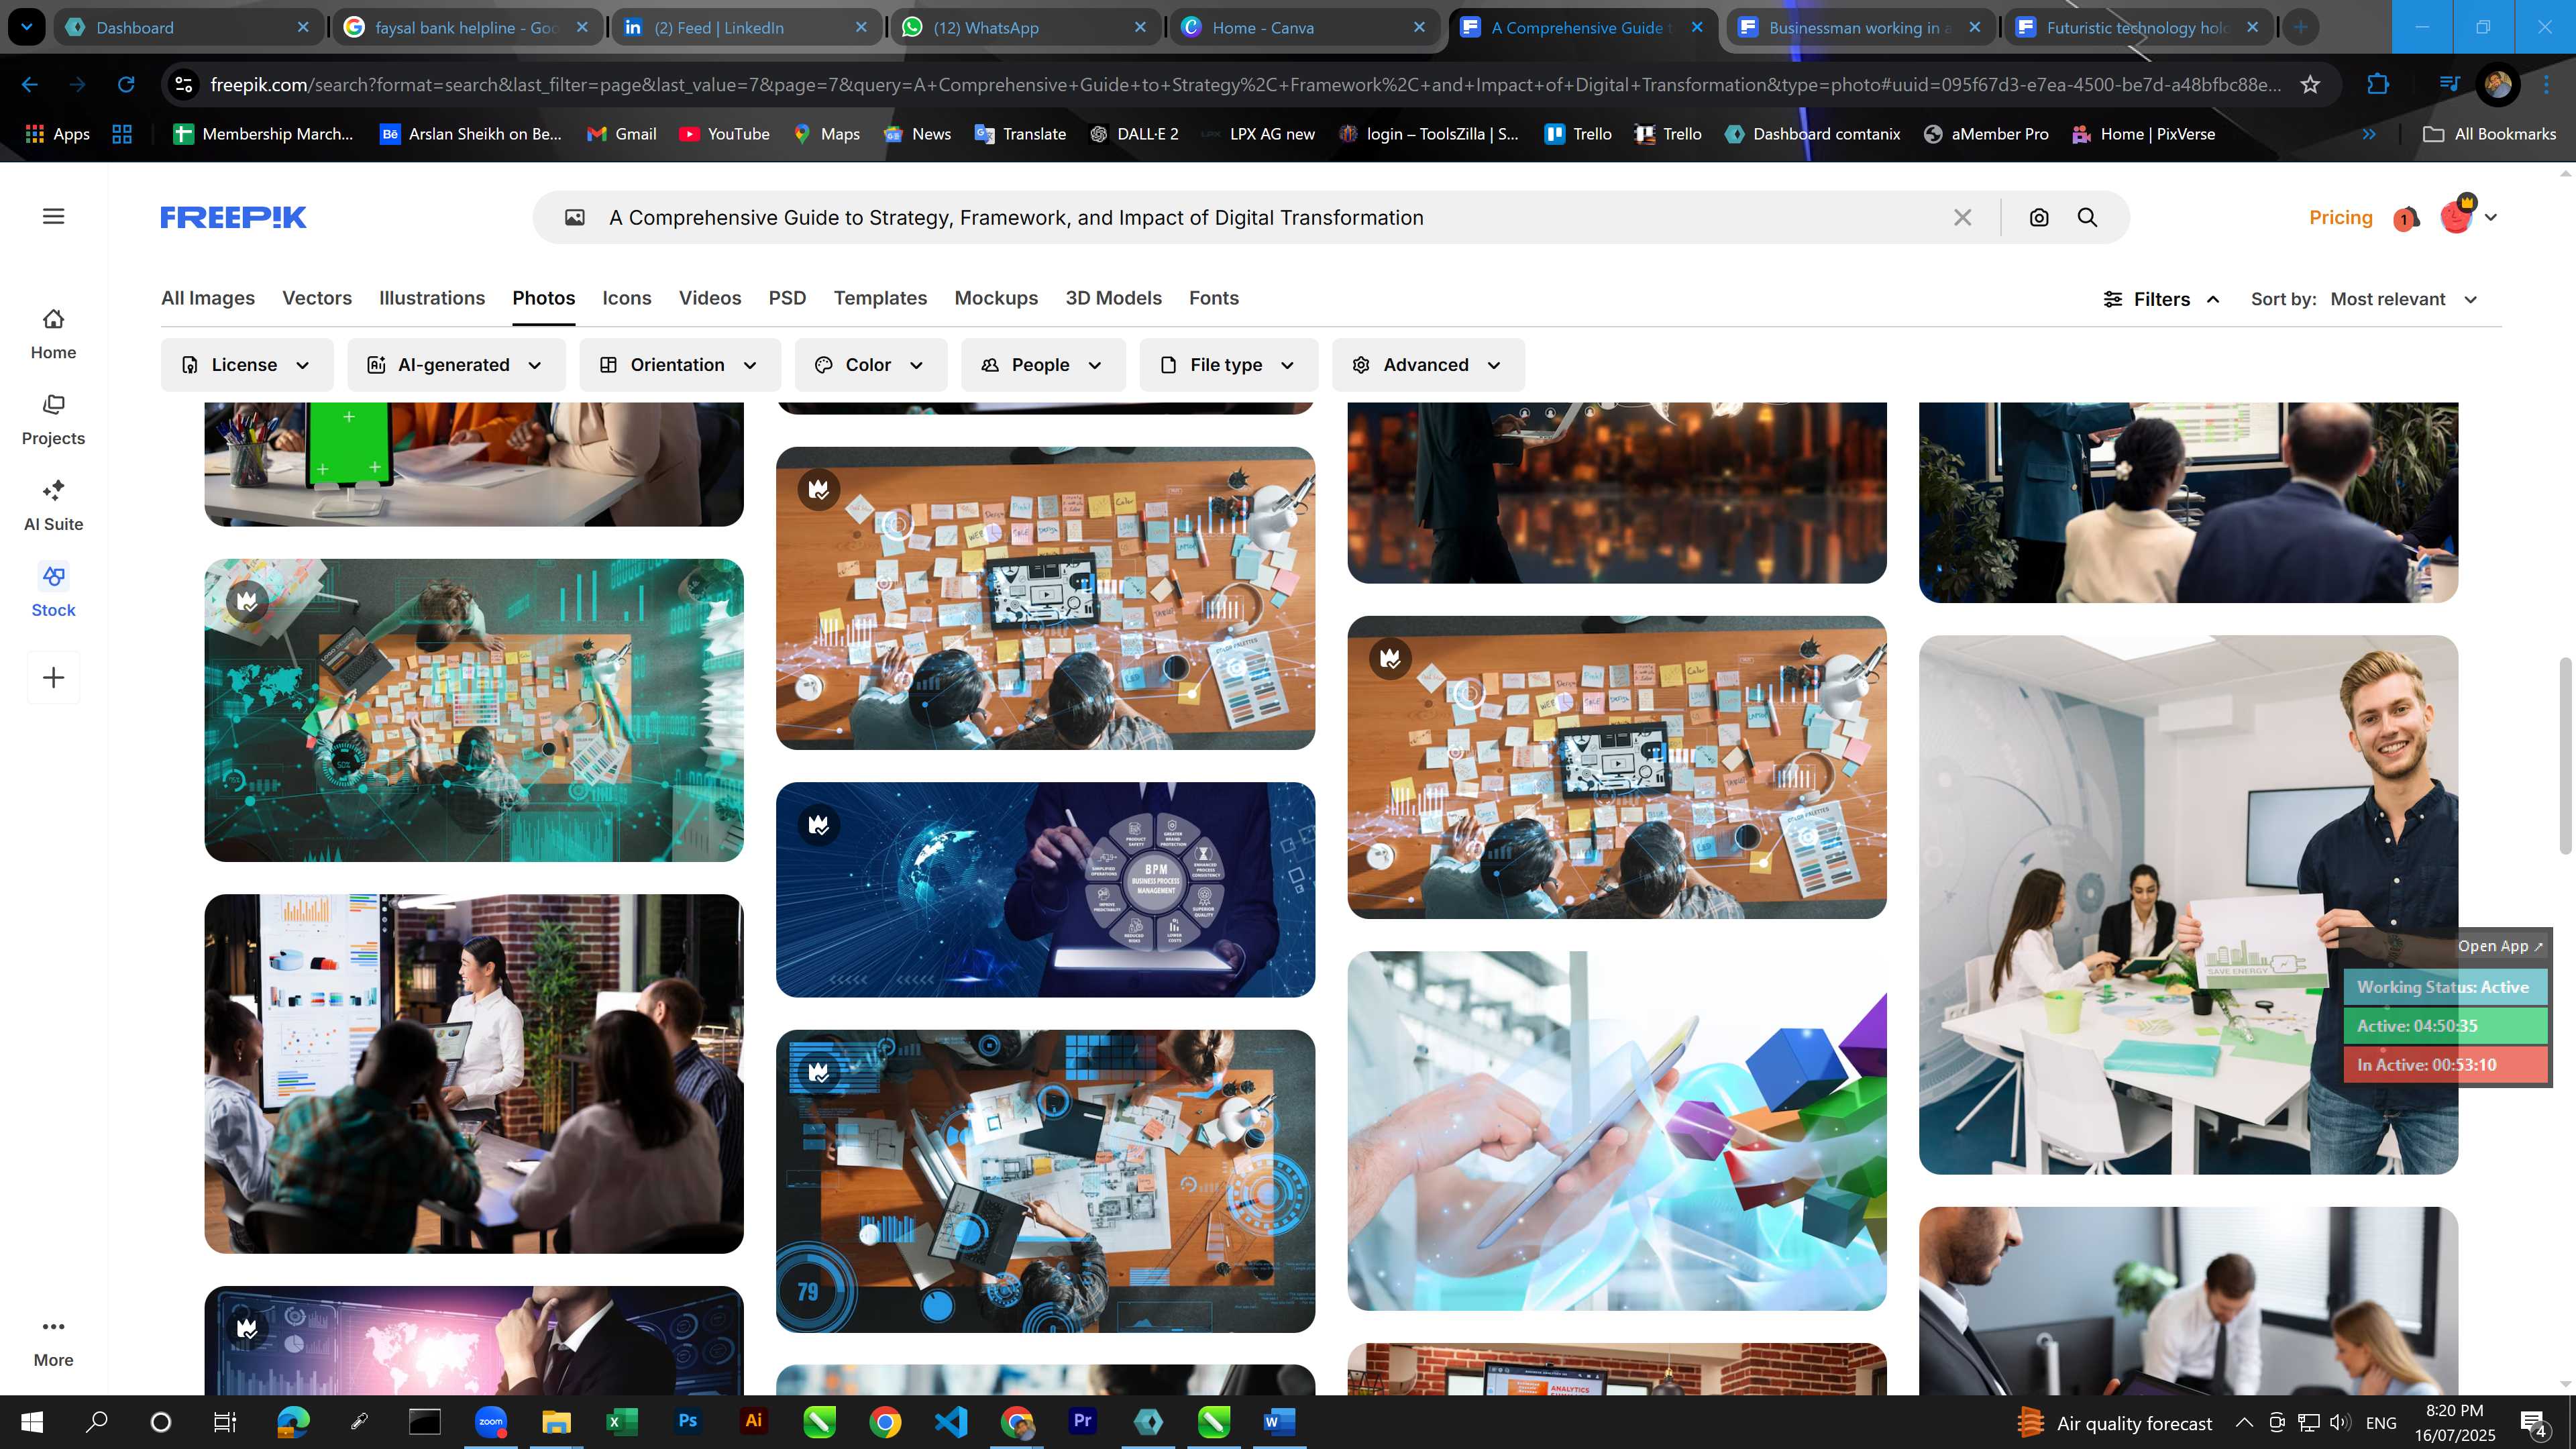The height and width of the screenshot is (1449, 2576).
Task: Switch to Icons tab
Action: click(627, 298)
